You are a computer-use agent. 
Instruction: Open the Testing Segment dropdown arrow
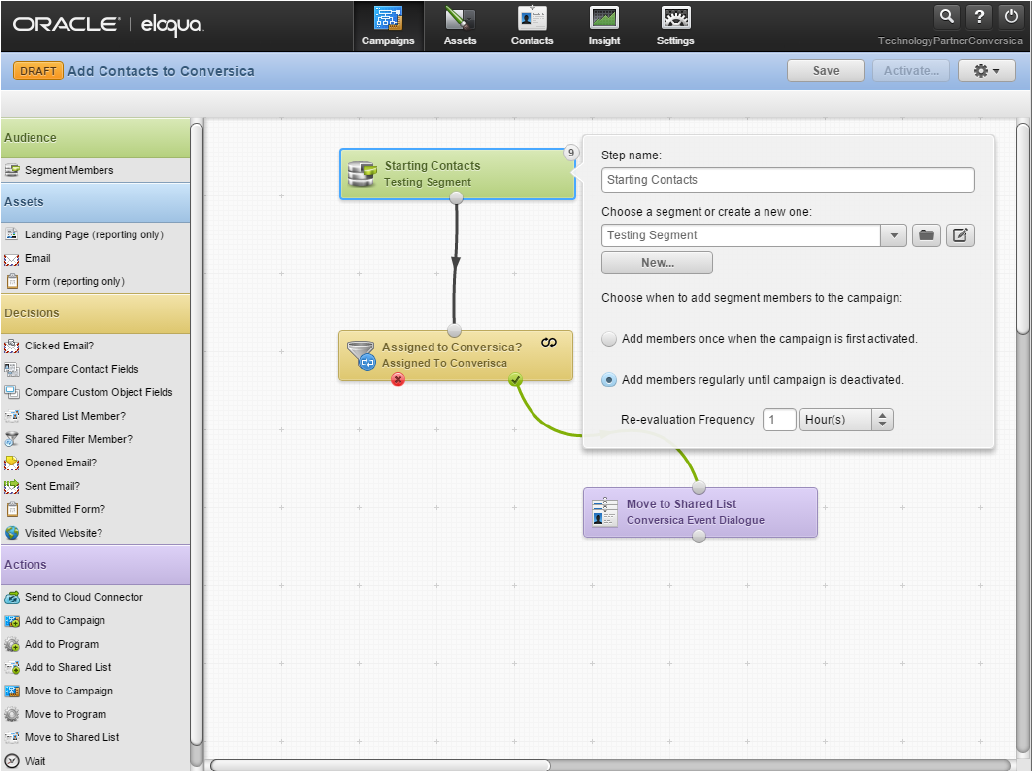[x=893, y=235]
